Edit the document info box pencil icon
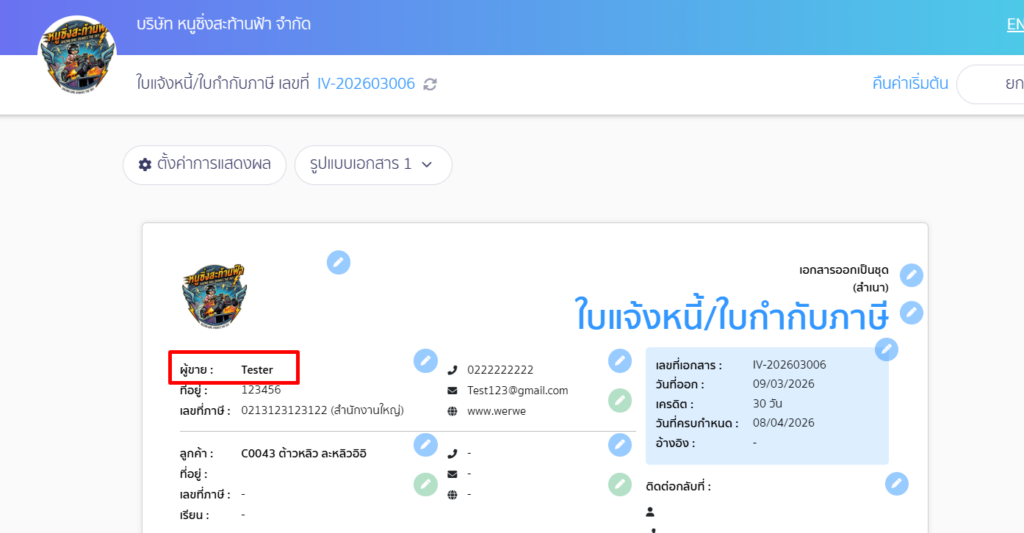The image size is (1024, 533). click(886, 349)
